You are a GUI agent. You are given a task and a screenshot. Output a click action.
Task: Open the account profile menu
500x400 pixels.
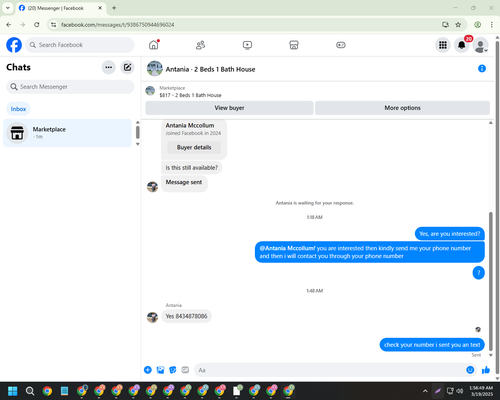coord(480,45)
